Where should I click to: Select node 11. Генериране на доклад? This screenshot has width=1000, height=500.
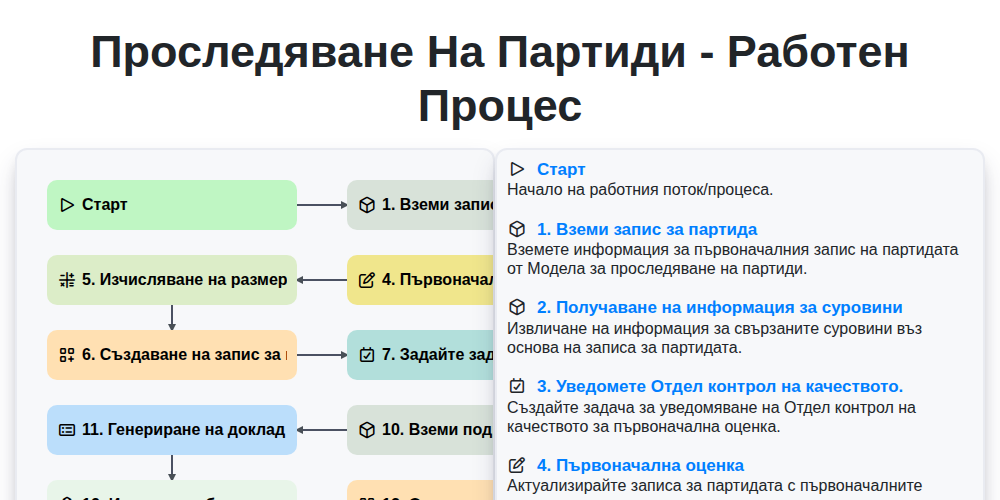(x=172, y=430)
